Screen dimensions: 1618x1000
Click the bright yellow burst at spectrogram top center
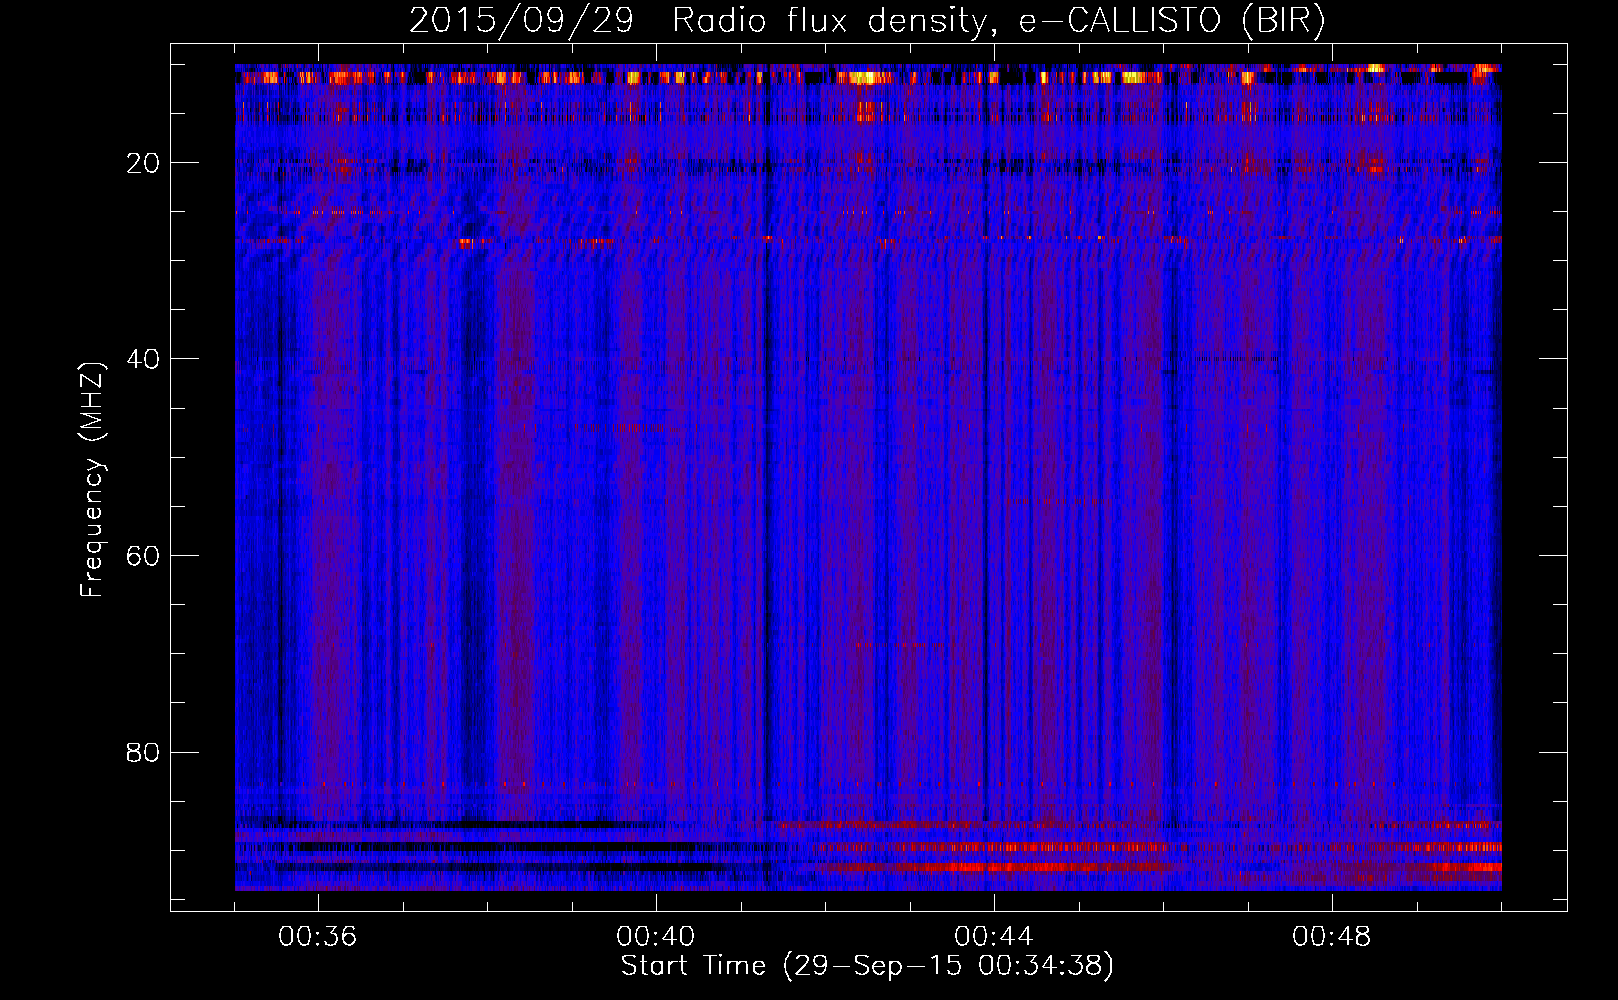click(866, 77)
